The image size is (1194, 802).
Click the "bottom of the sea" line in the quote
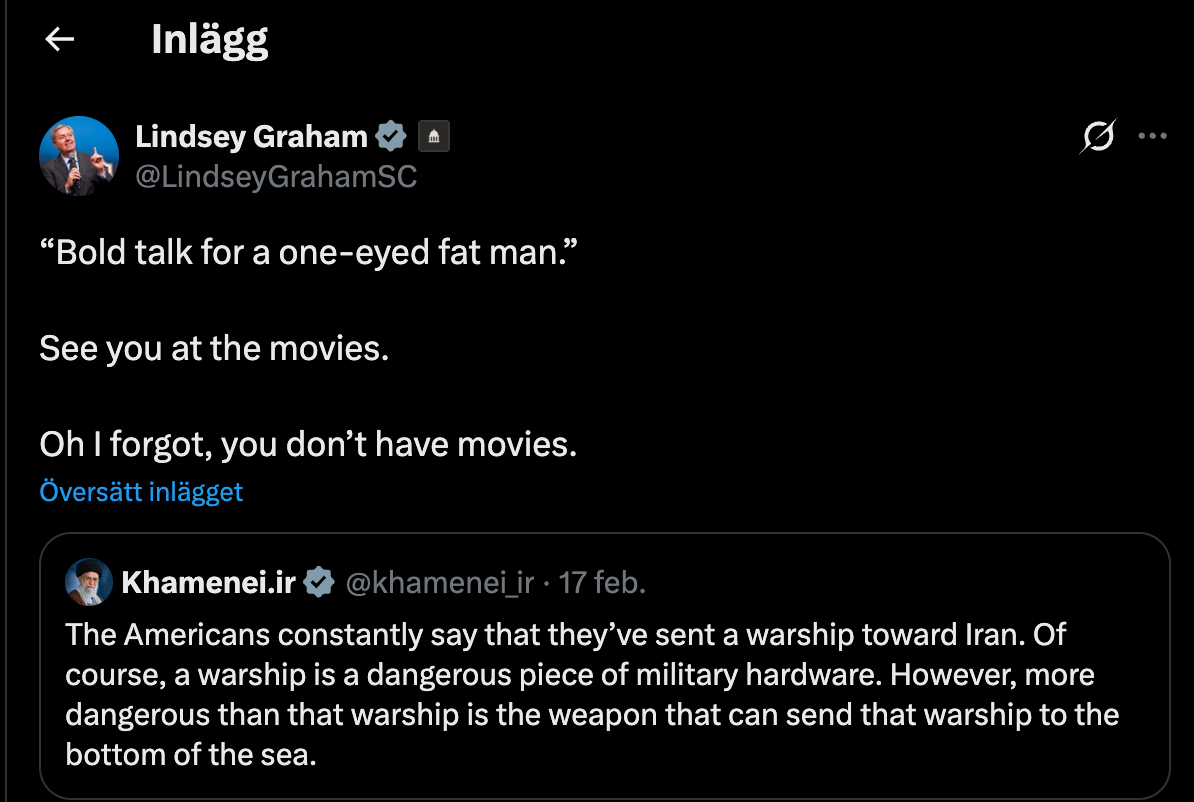191,754
